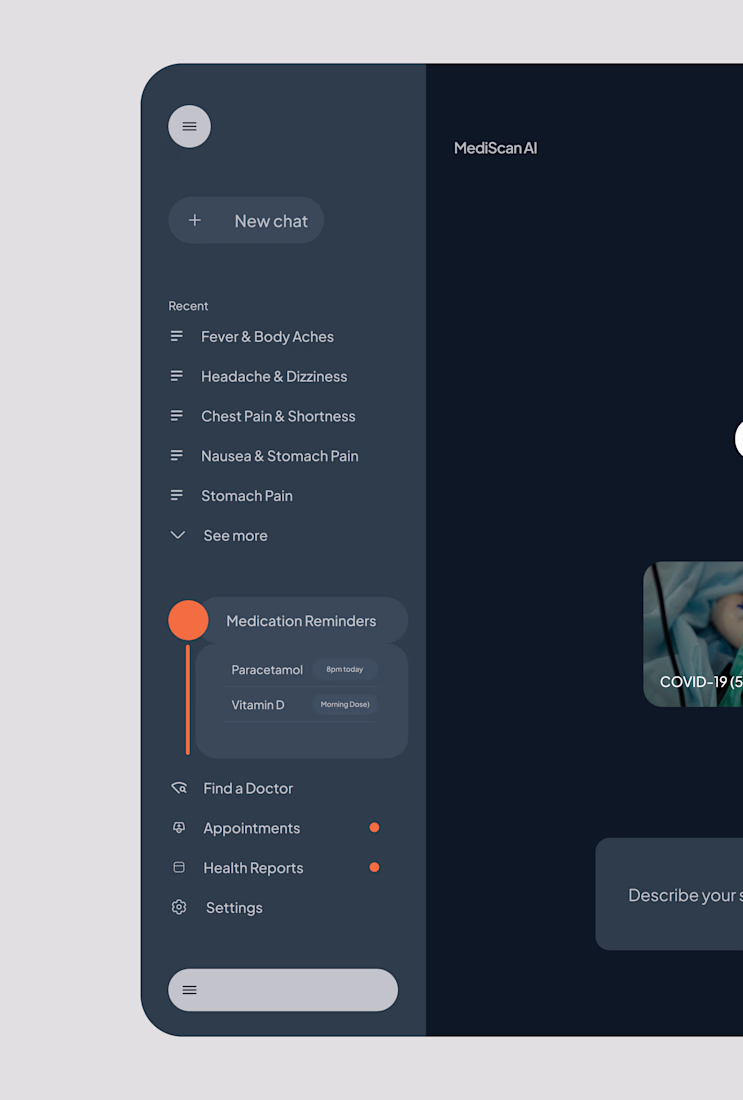Click the orange vertical reminder progress bar

coord(188,700)
